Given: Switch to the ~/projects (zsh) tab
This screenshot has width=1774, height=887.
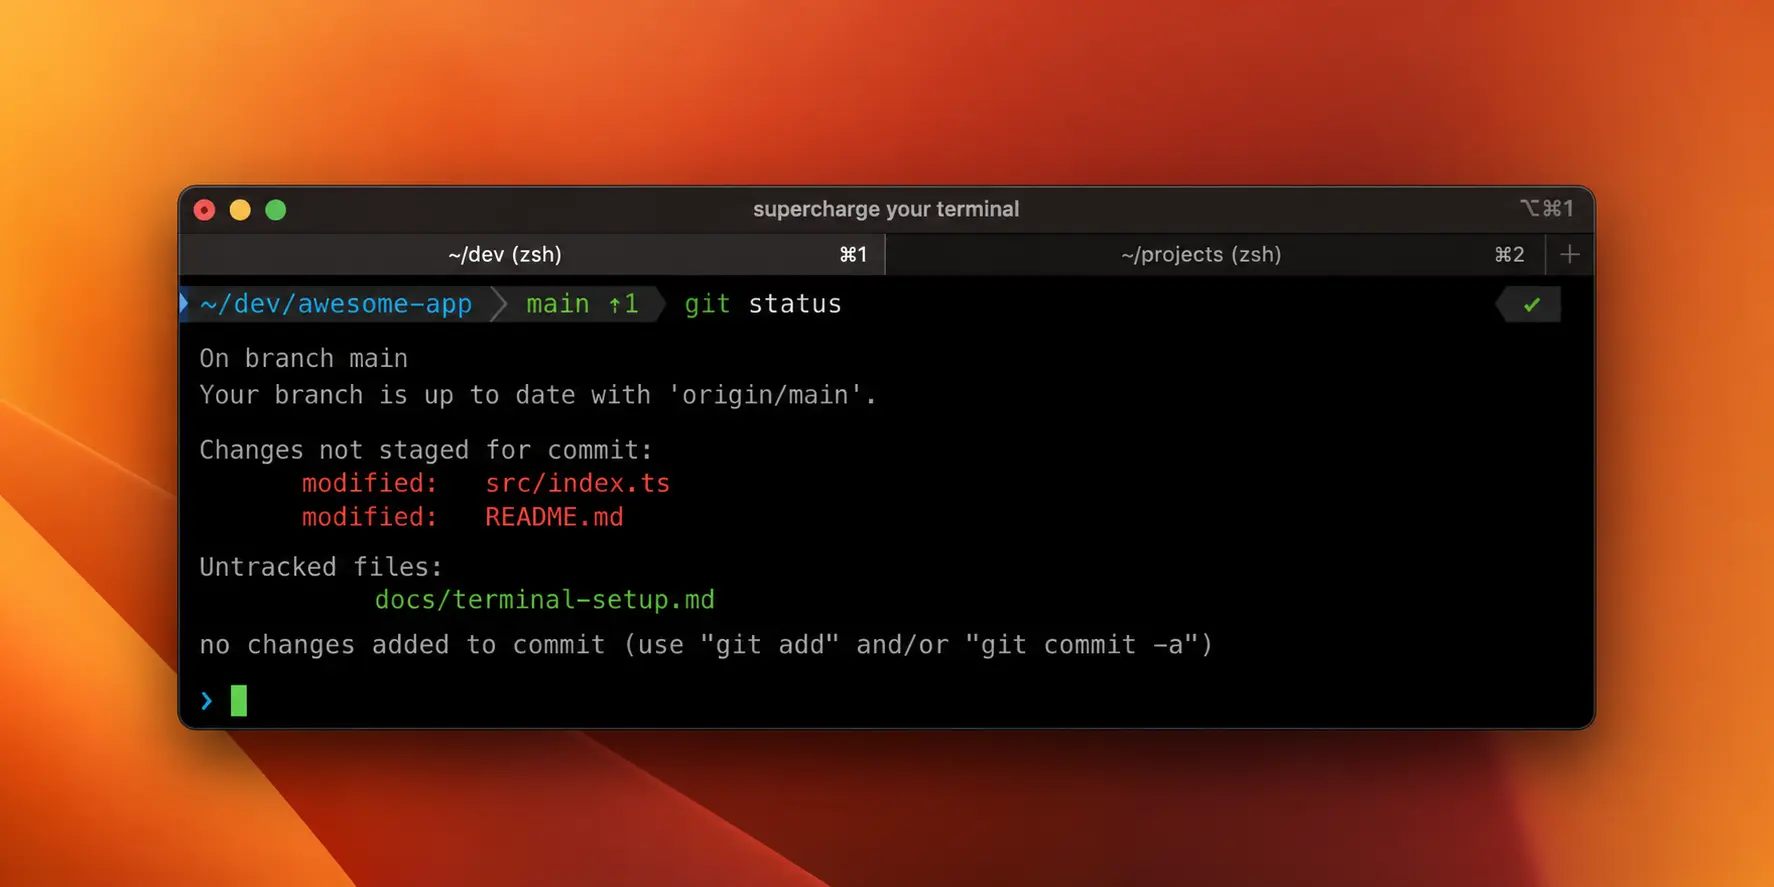Looking at the screenshot, I should click(1215, 255).
